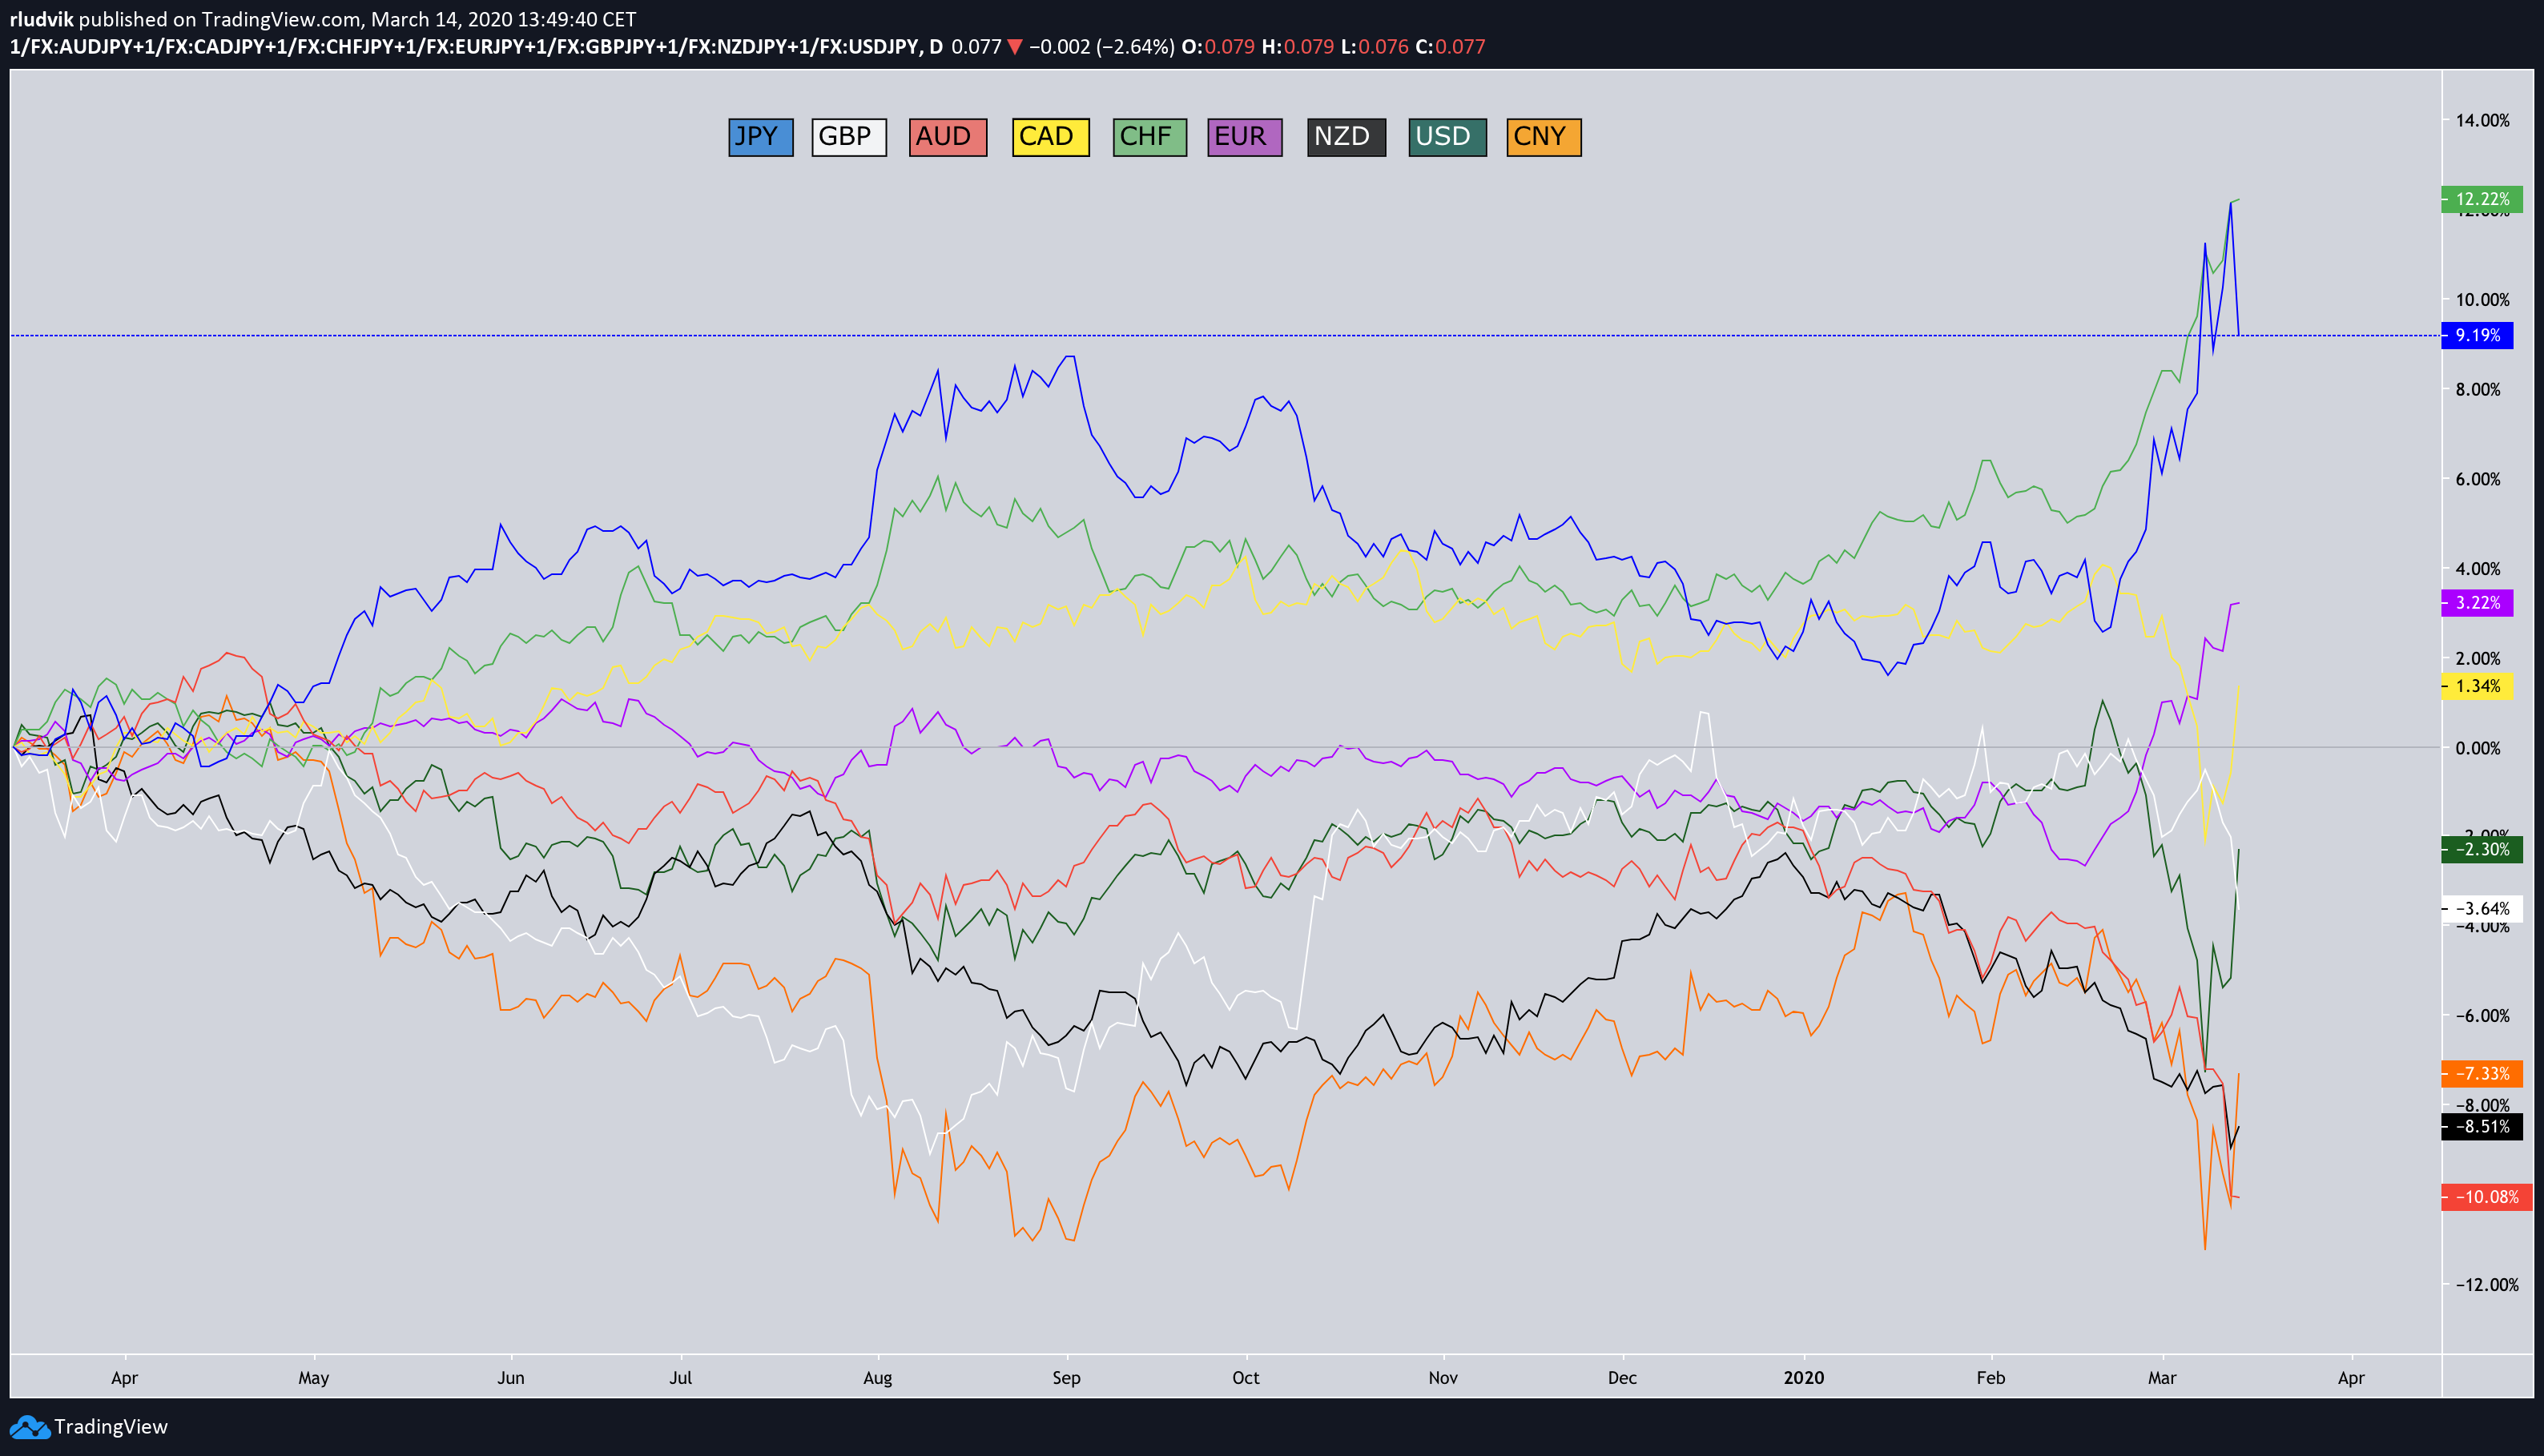Click the Dec label on time axis
The height and width of the screenshot is (1456, 2544).
point(1622,1378)
